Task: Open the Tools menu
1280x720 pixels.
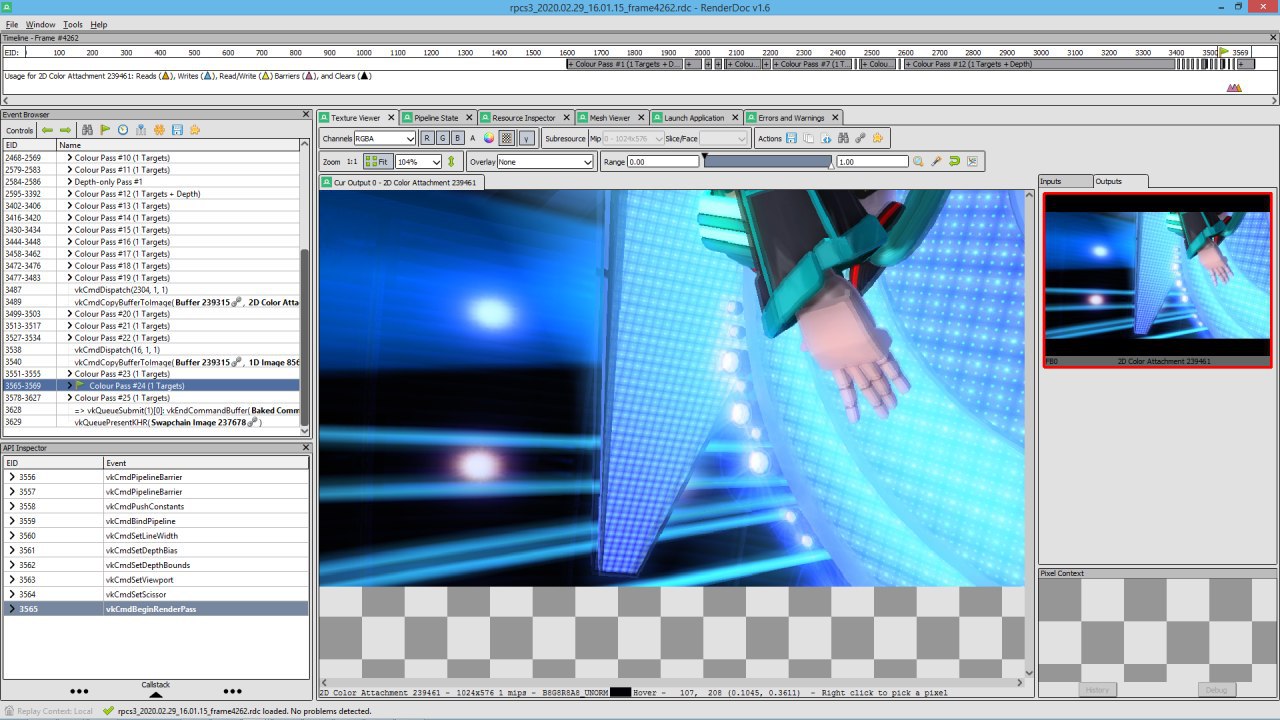Action: pyautogui.click(x=73, y=24)
